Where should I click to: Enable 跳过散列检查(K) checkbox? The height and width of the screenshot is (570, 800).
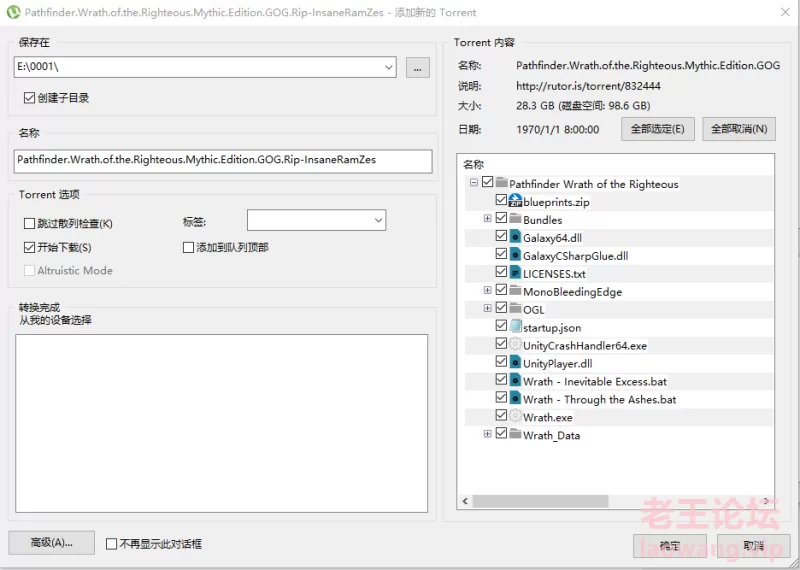29,223
